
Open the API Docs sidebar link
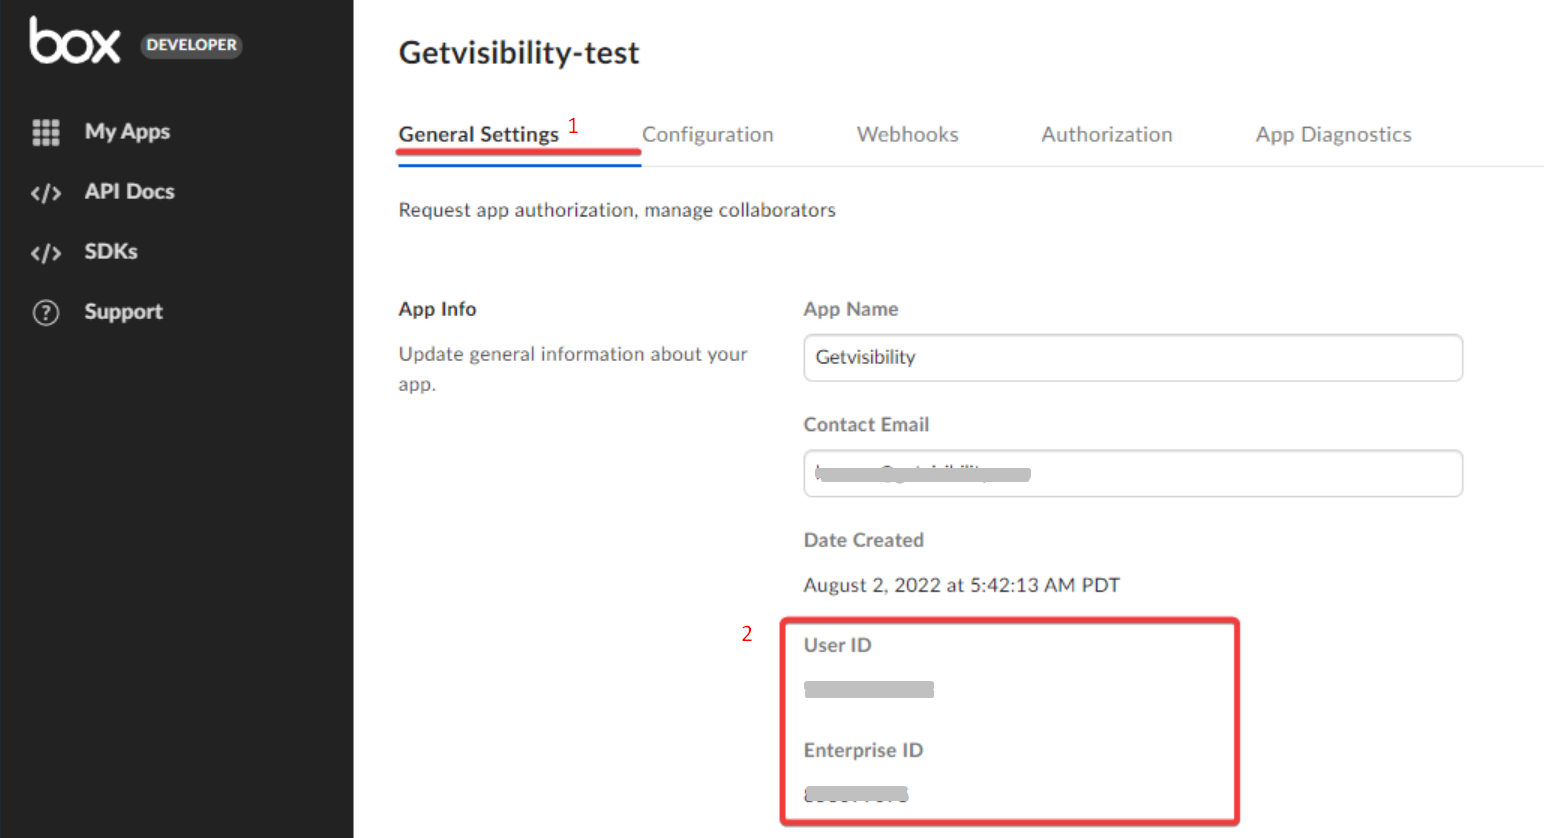click(x=129, y=192)
